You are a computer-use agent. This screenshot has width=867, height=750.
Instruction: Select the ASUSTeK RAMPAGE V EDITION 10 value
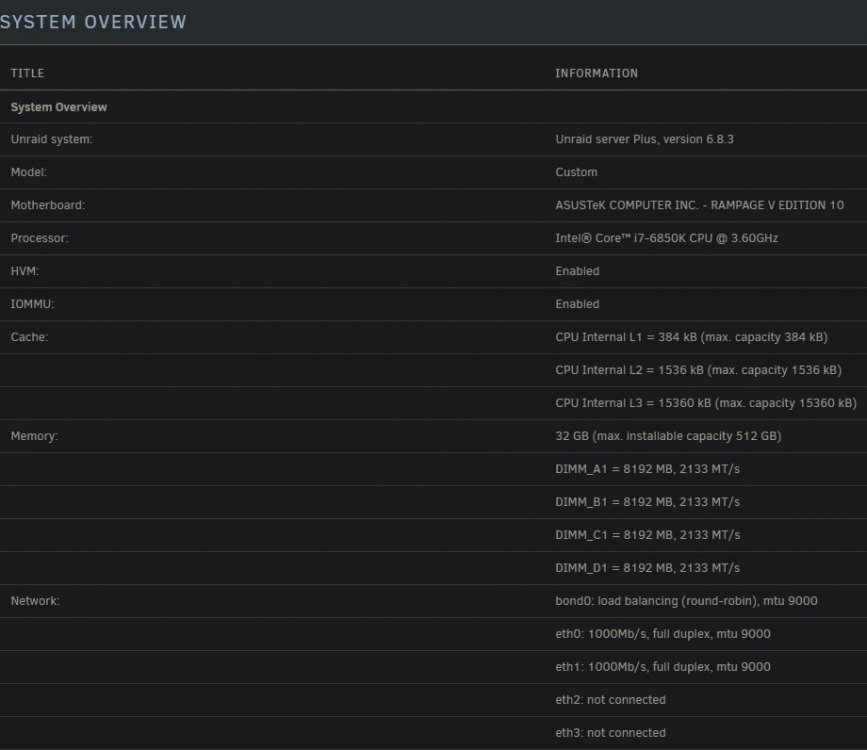699,205
